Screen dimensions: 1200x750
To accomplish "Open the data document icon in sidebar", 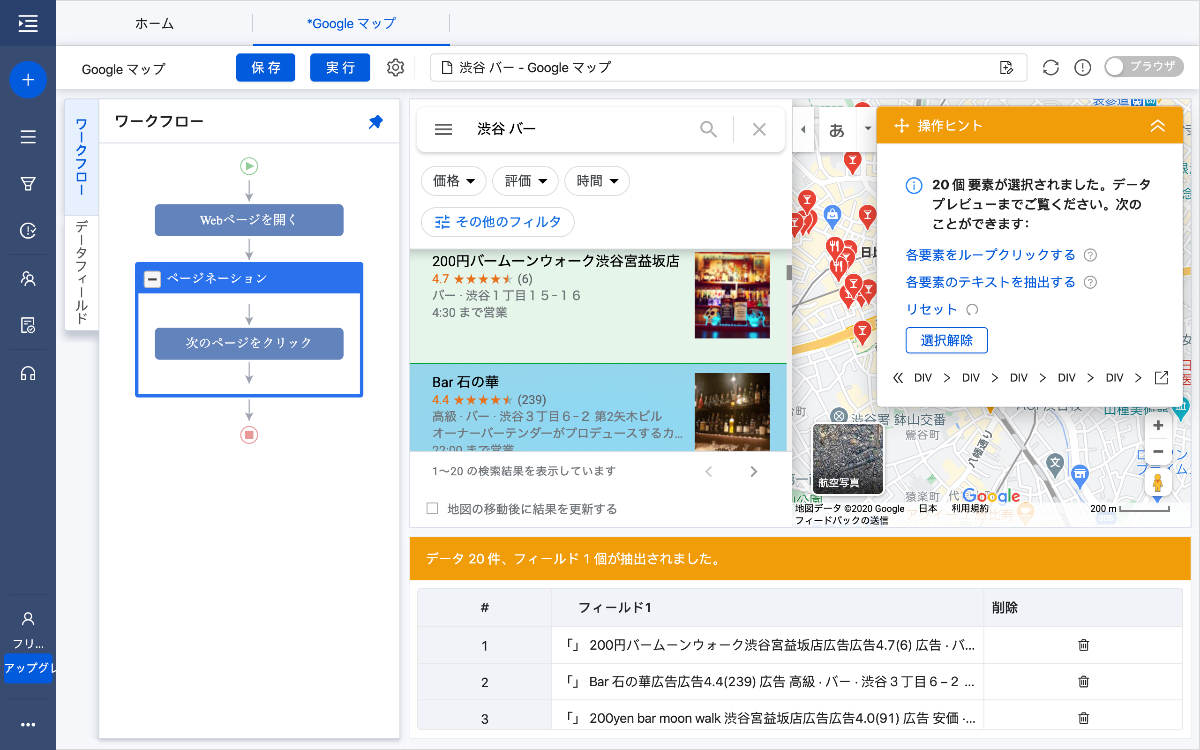I will 28,325.
